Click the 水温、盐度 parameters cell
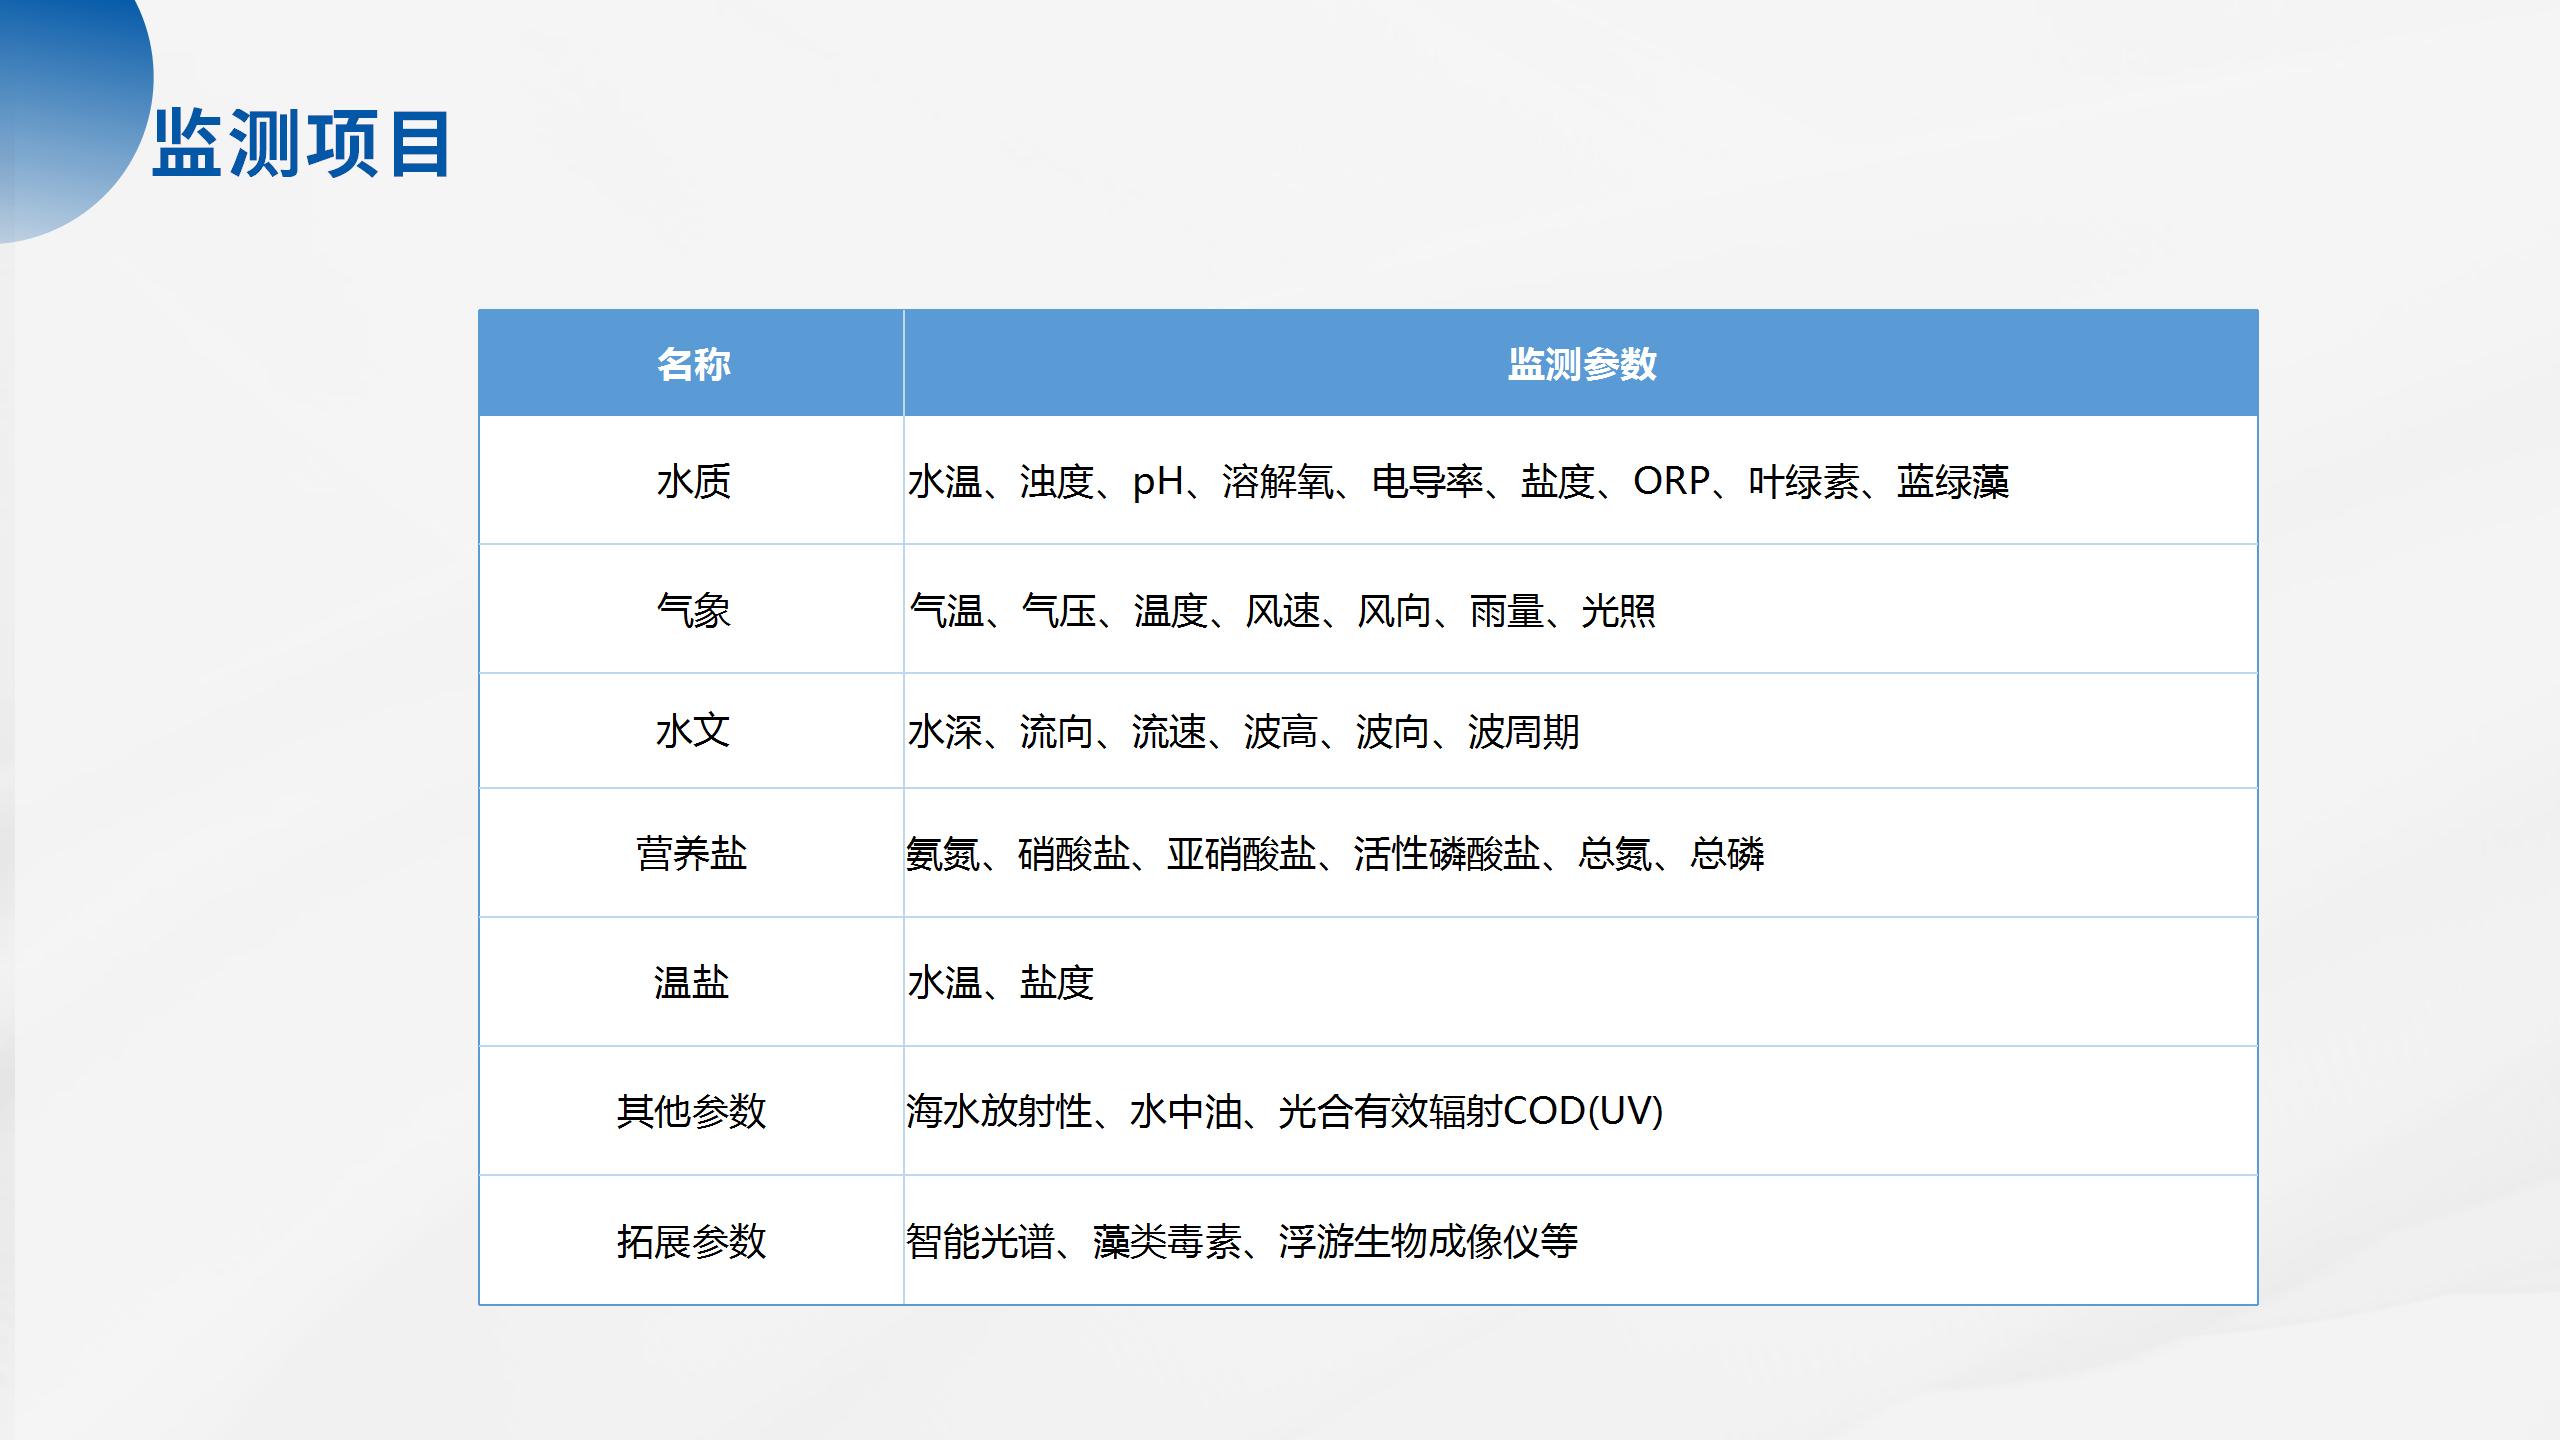Viewport: 2560px width, 1440px height. [1000, 982]
